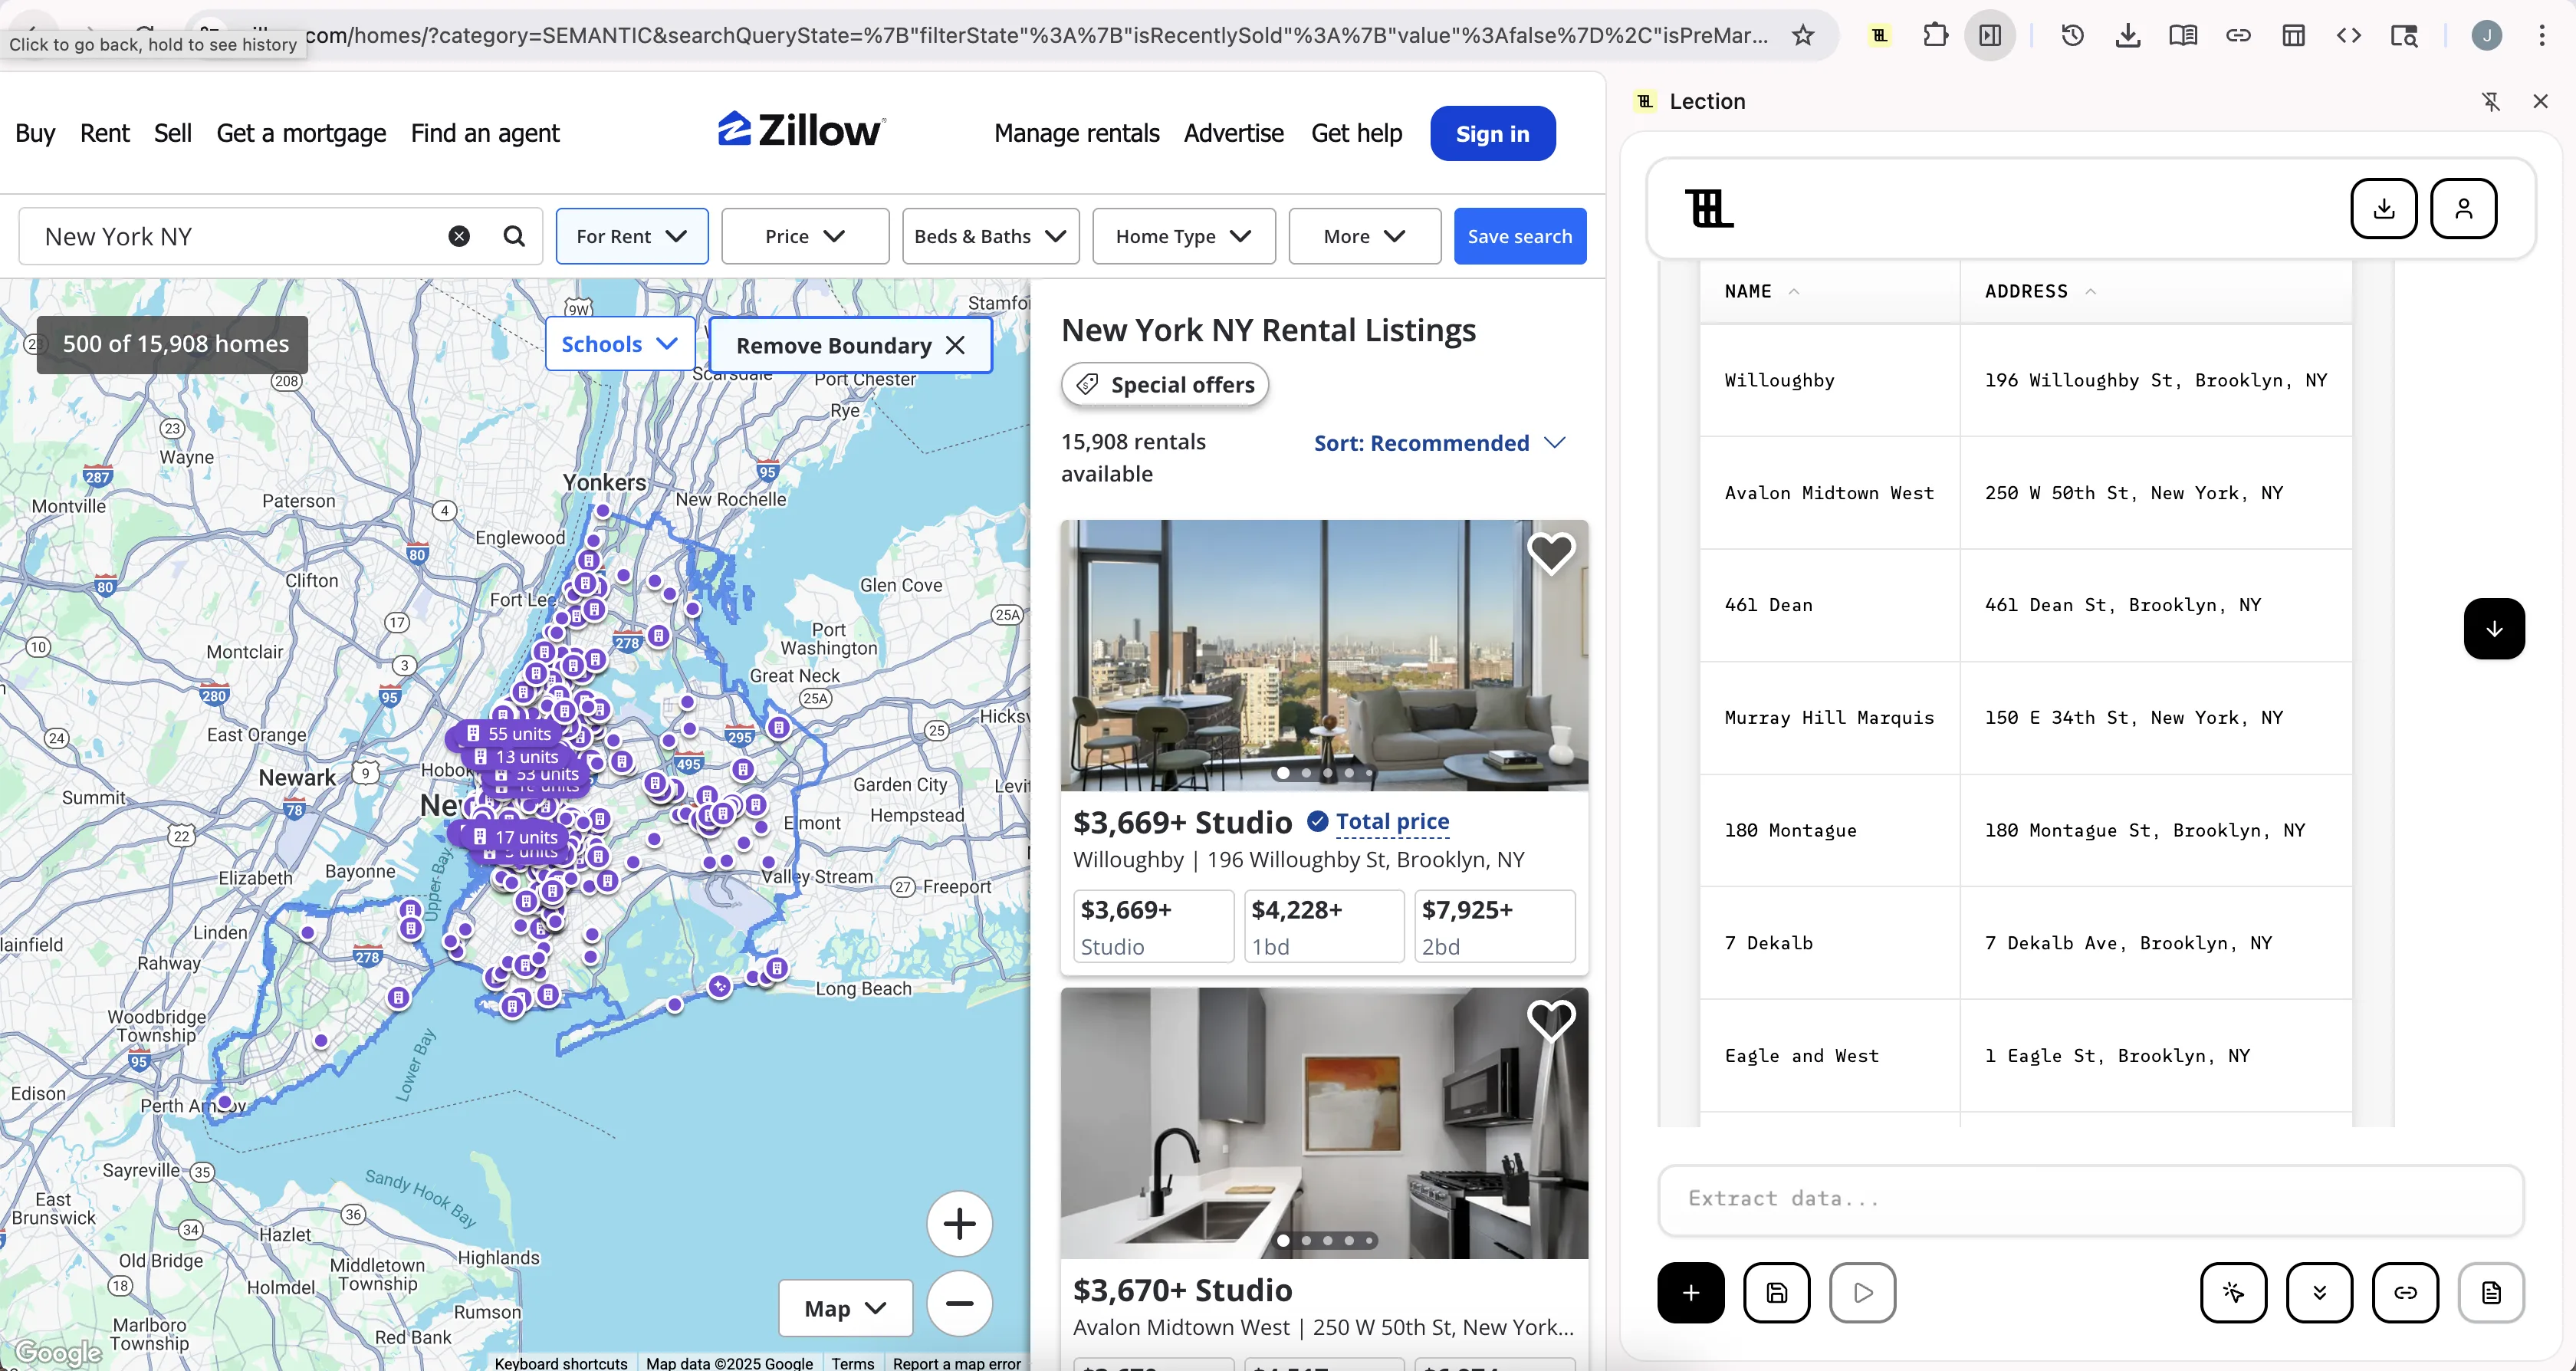The width and height of the screenshot is (2576, 1371).
Task: Expand the Home Type filter
Action: click(x=1183, y=236)
